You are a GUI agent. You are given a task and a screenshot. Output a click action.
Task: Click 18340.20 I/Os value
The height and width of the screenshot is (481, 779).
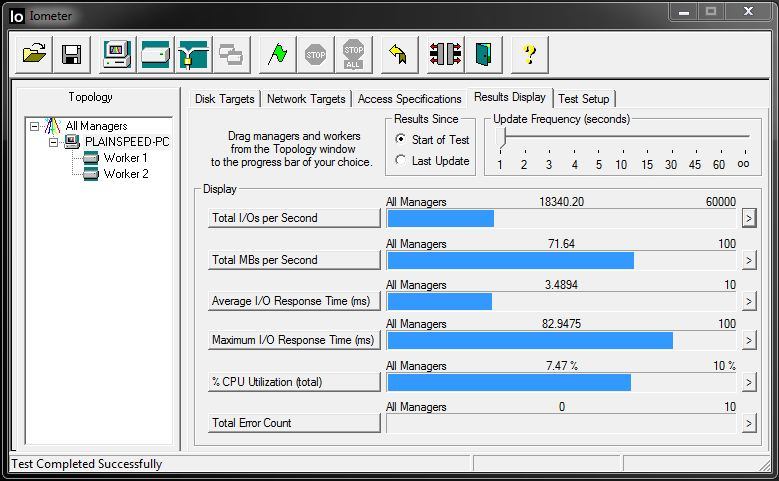(561, 202)
